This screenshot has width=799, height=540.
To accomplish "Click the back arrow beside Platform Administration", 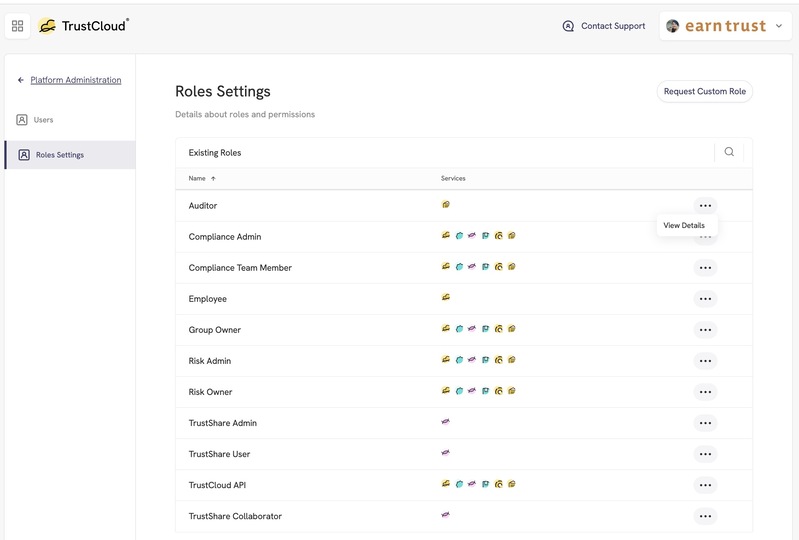I will pos(21,80).
